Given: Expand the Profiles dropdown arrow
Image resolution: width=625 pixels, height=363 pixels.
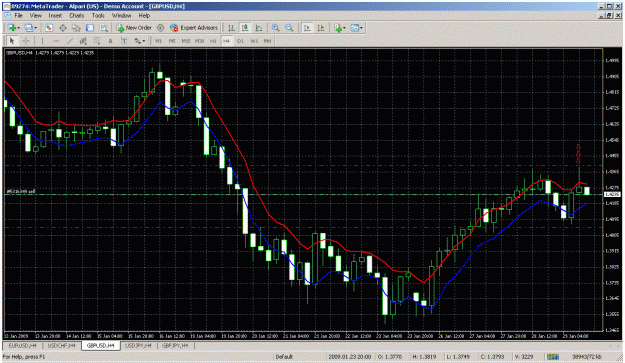Looking at the screenshot, I should click(x=35, y=28).
